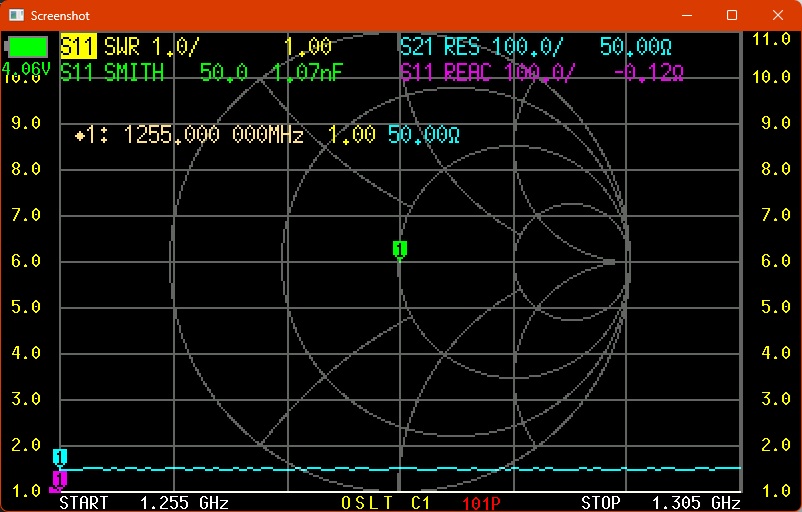Screen dimensions: 802x512
Task: Select the S21 RES trace label
Action: (x=440, y=47)
